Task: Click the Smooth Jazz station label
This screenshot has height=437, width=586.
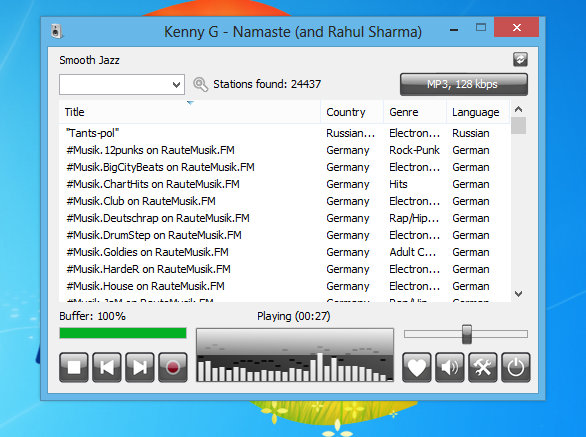Action: coord(89,60)
